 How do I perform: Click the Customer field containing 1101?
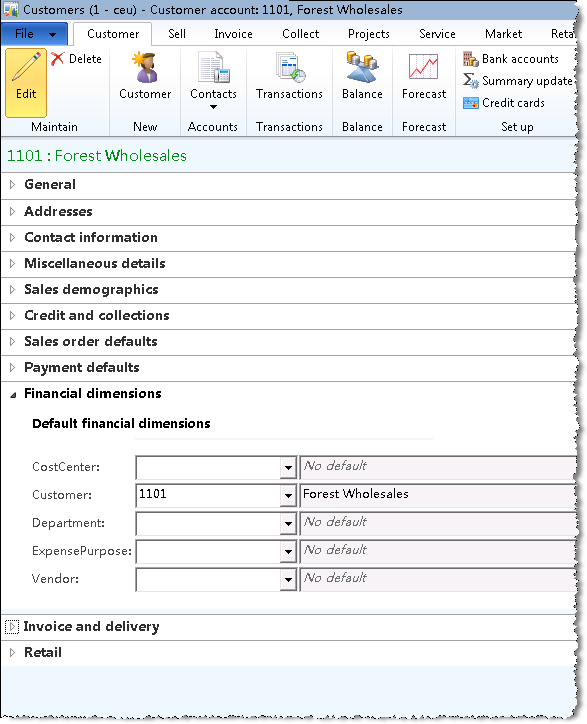[208, 495]
